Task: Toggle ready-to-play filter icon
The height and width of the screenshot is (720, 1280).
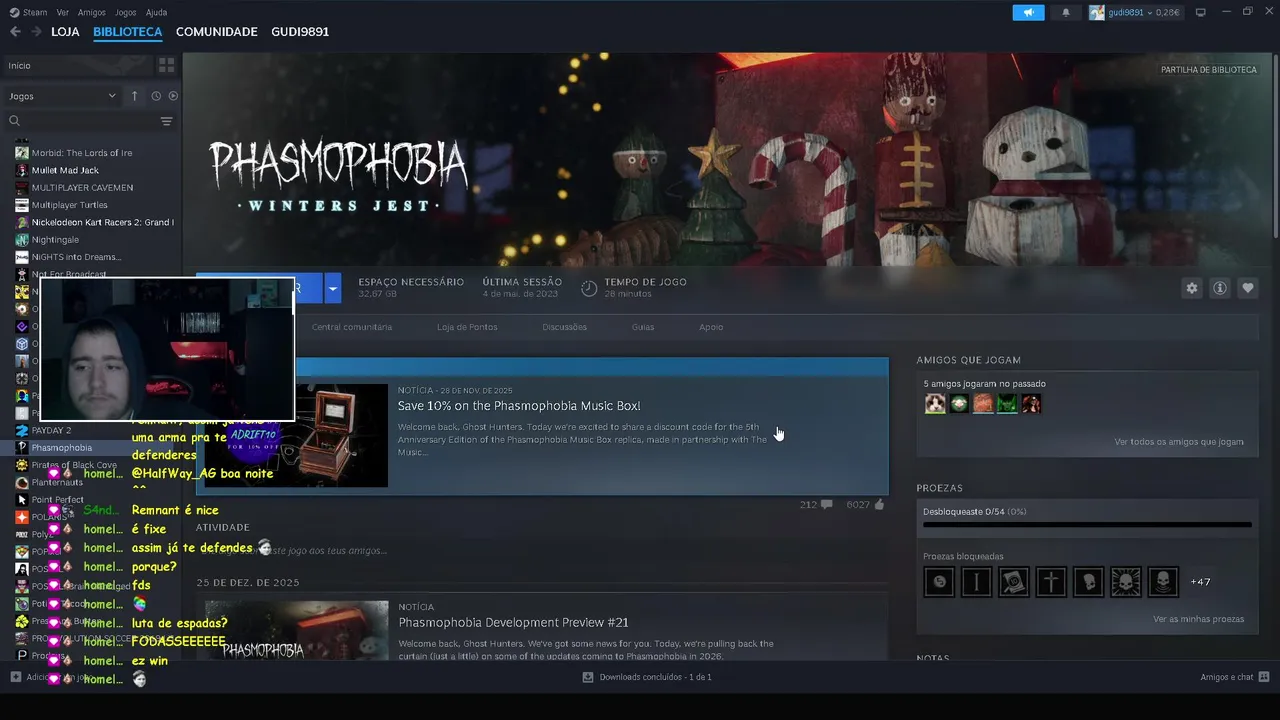Action: pos(173,96)
